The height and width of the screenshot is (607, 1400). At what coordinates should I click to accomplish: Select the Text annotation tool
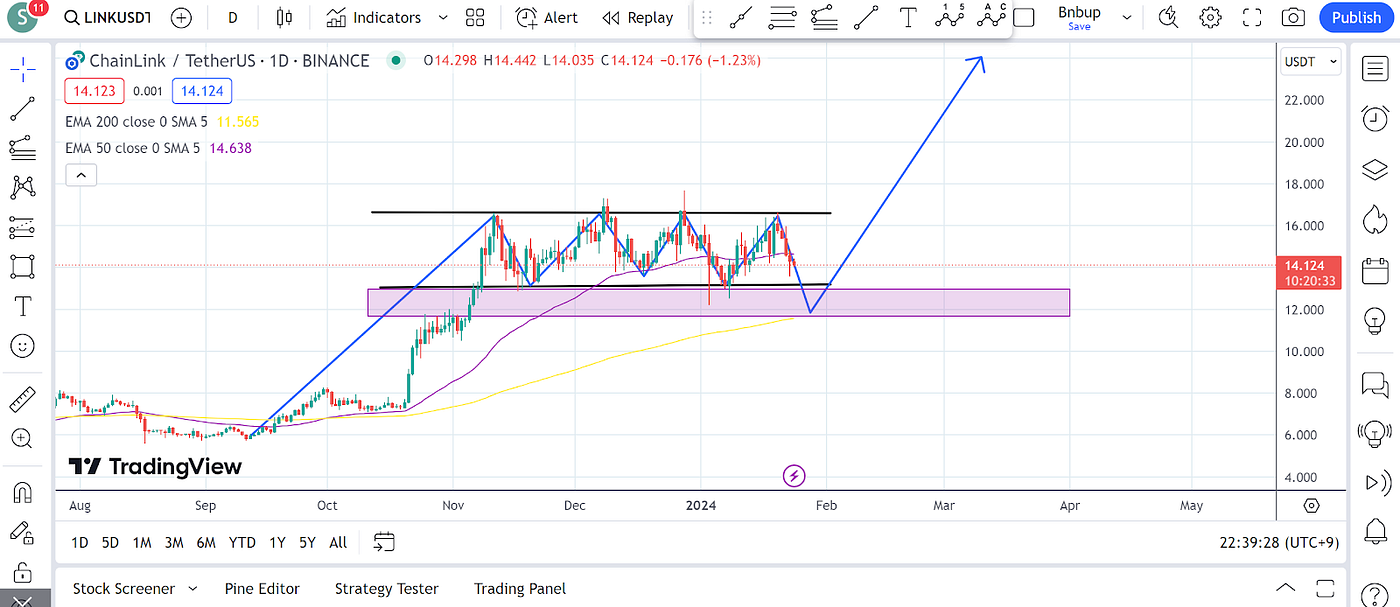tap(22, 306)
